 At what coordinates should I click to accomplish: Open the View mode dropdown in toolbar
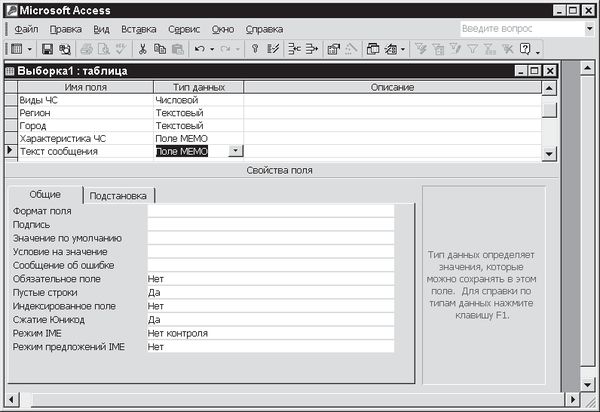[30, 48]
